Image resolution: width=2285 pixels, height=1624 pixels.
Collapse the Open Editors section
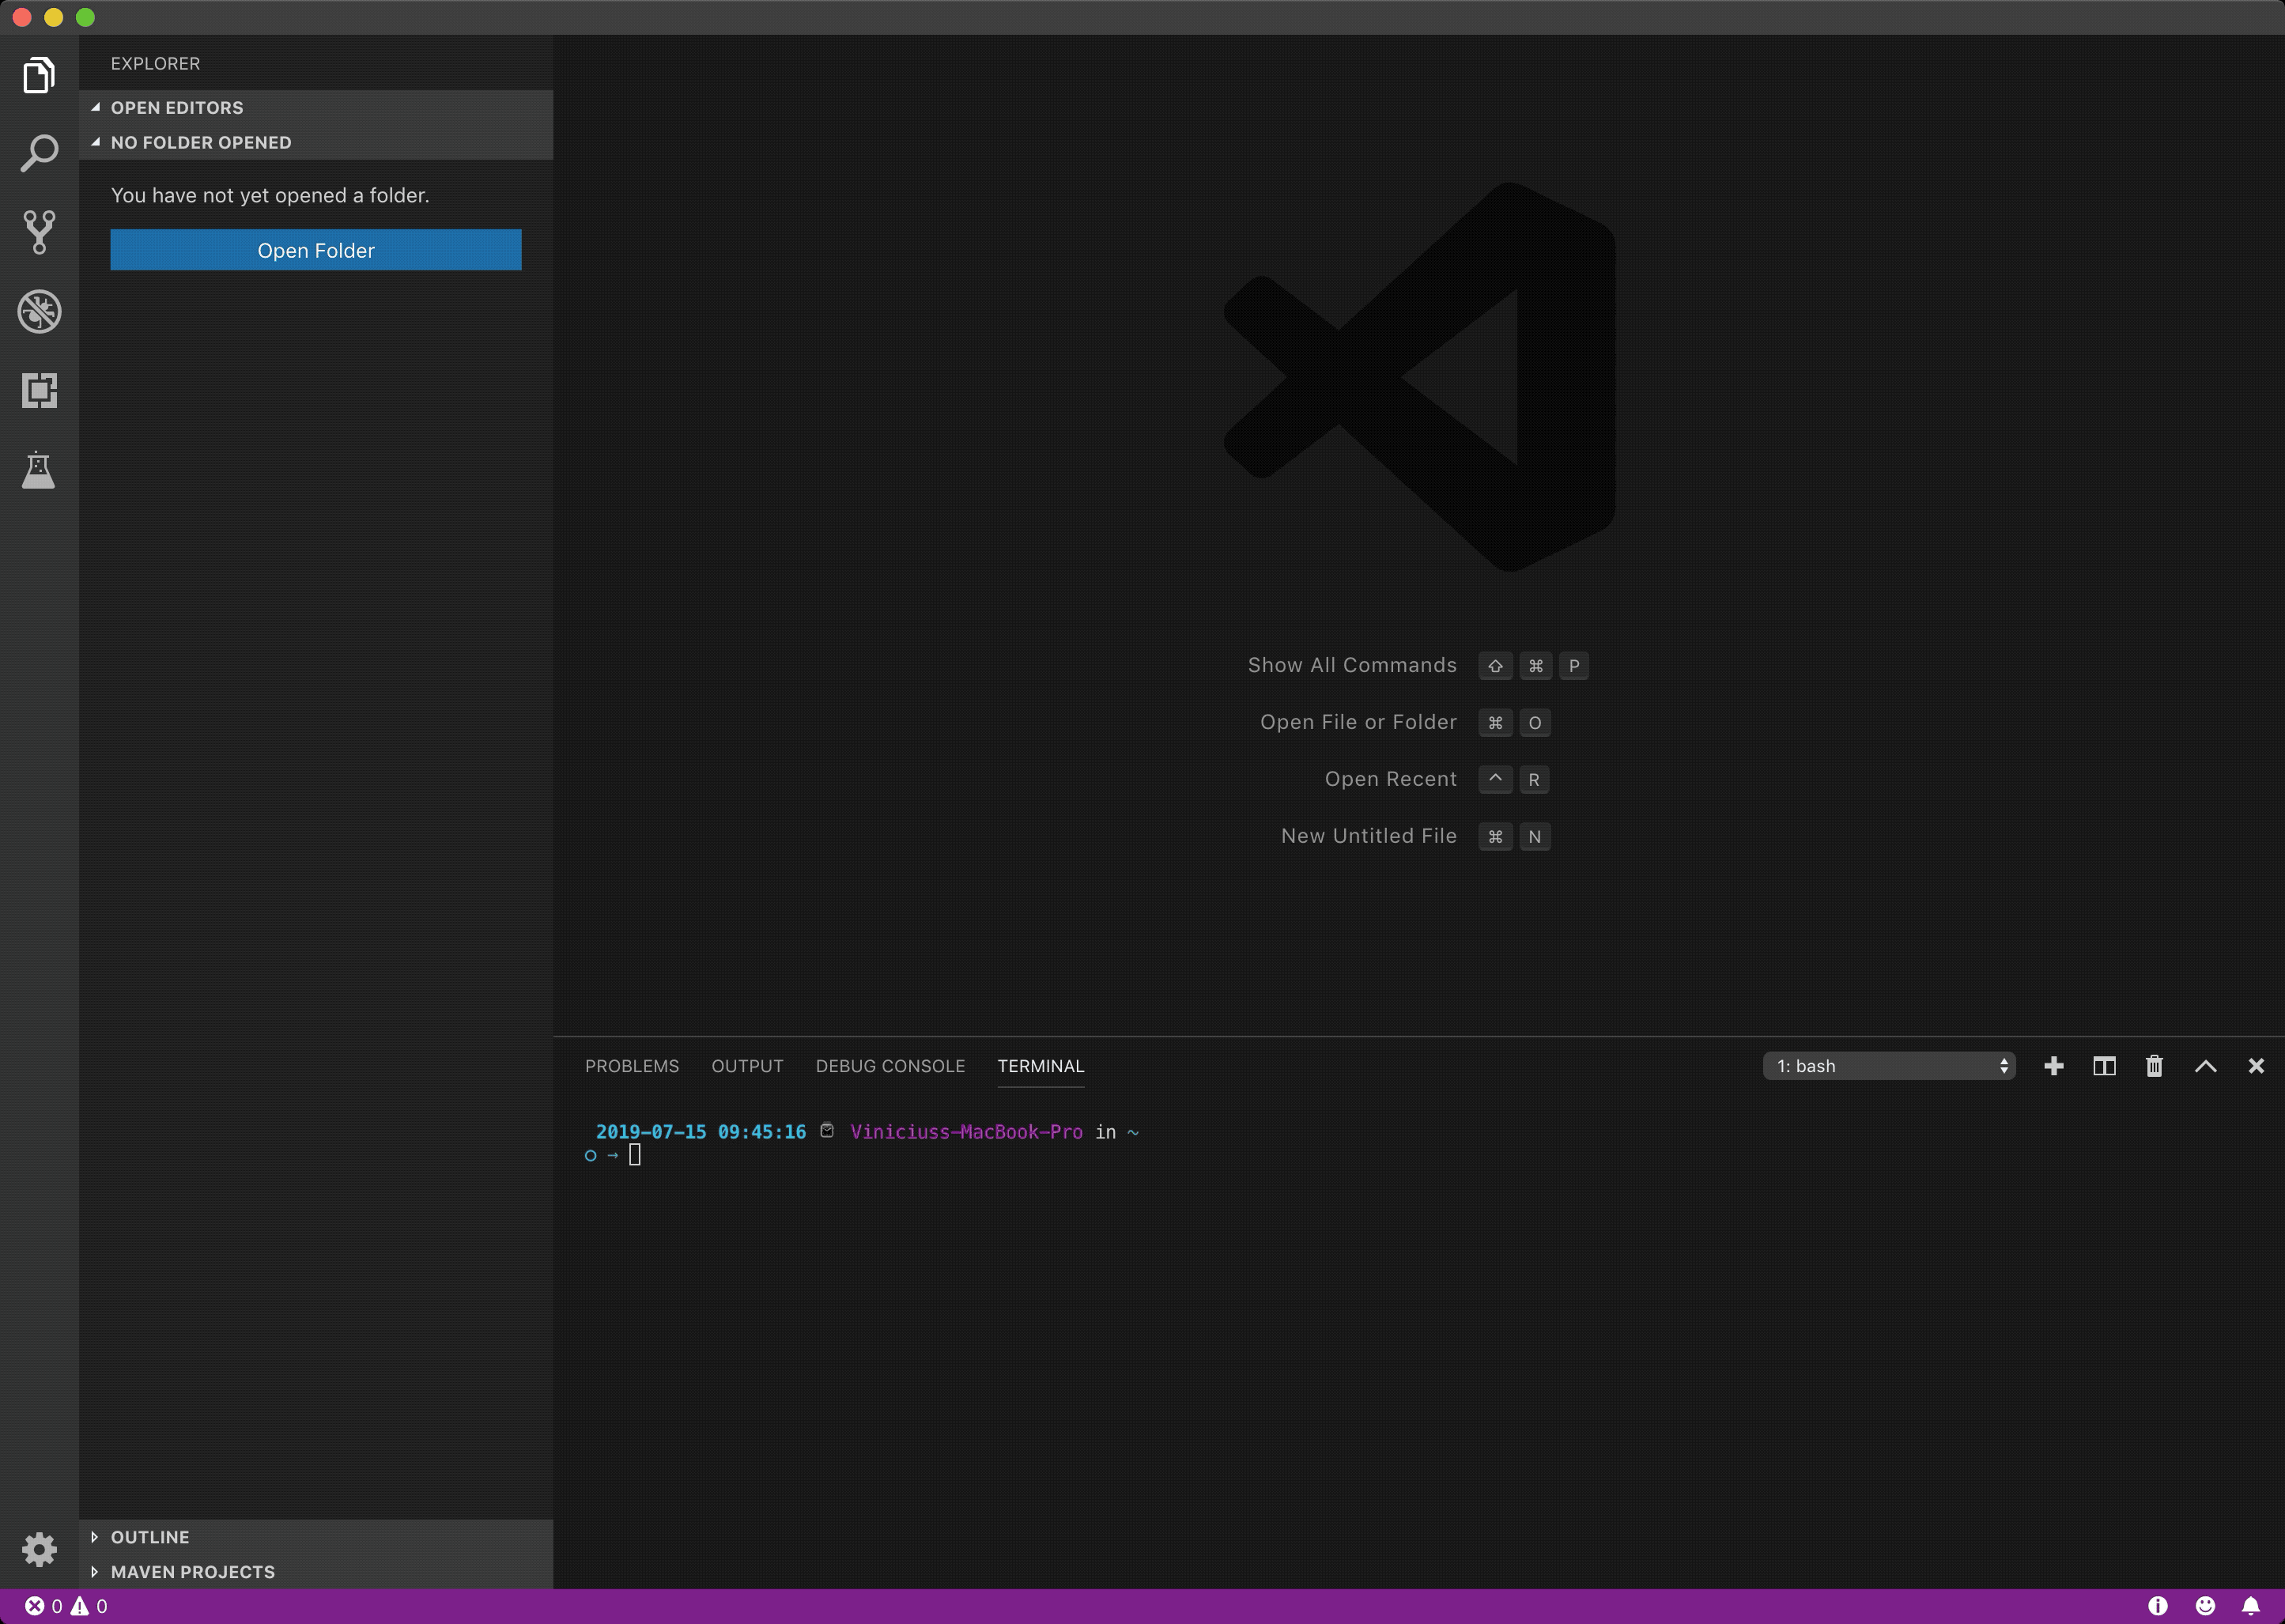(176, 107)
